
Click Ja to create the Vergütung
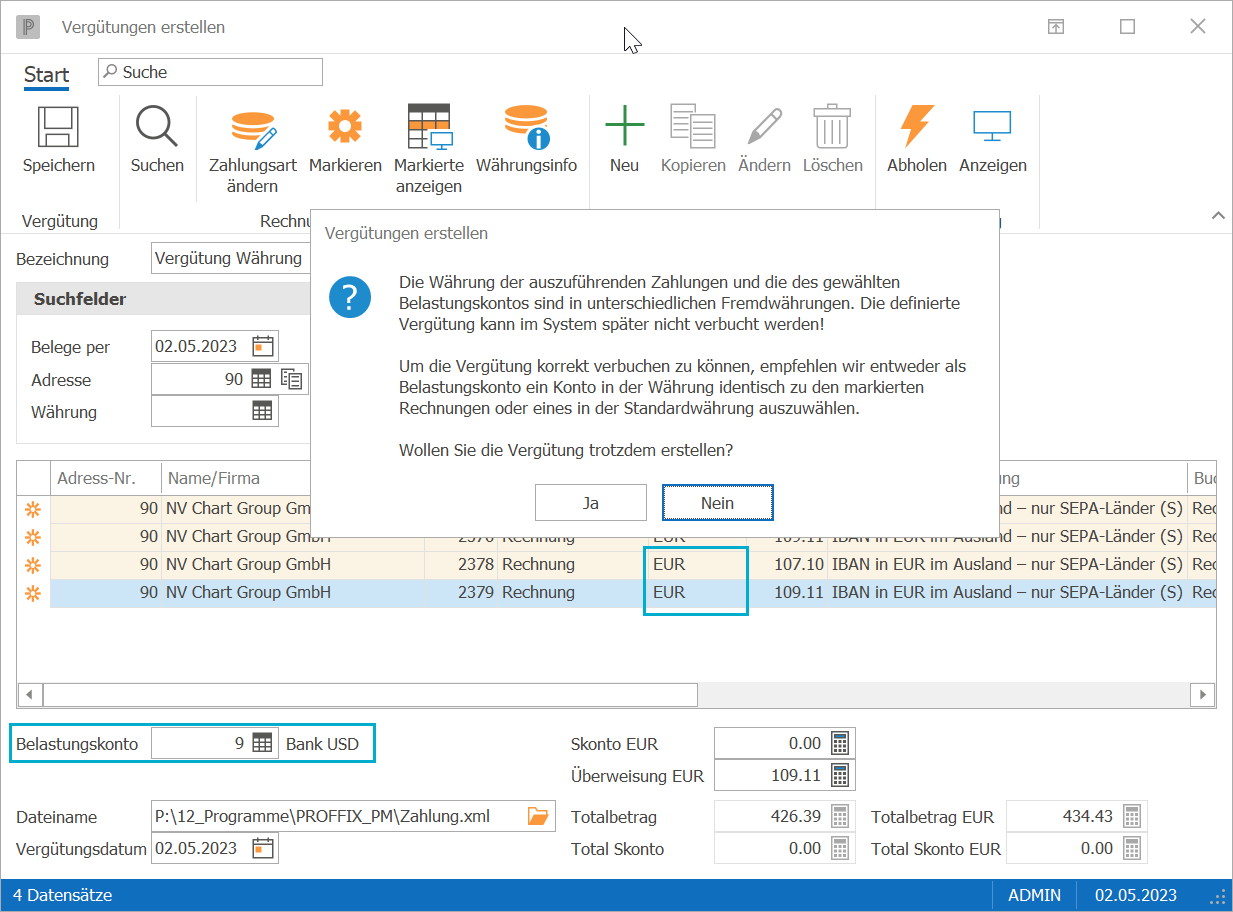[590, 503]
